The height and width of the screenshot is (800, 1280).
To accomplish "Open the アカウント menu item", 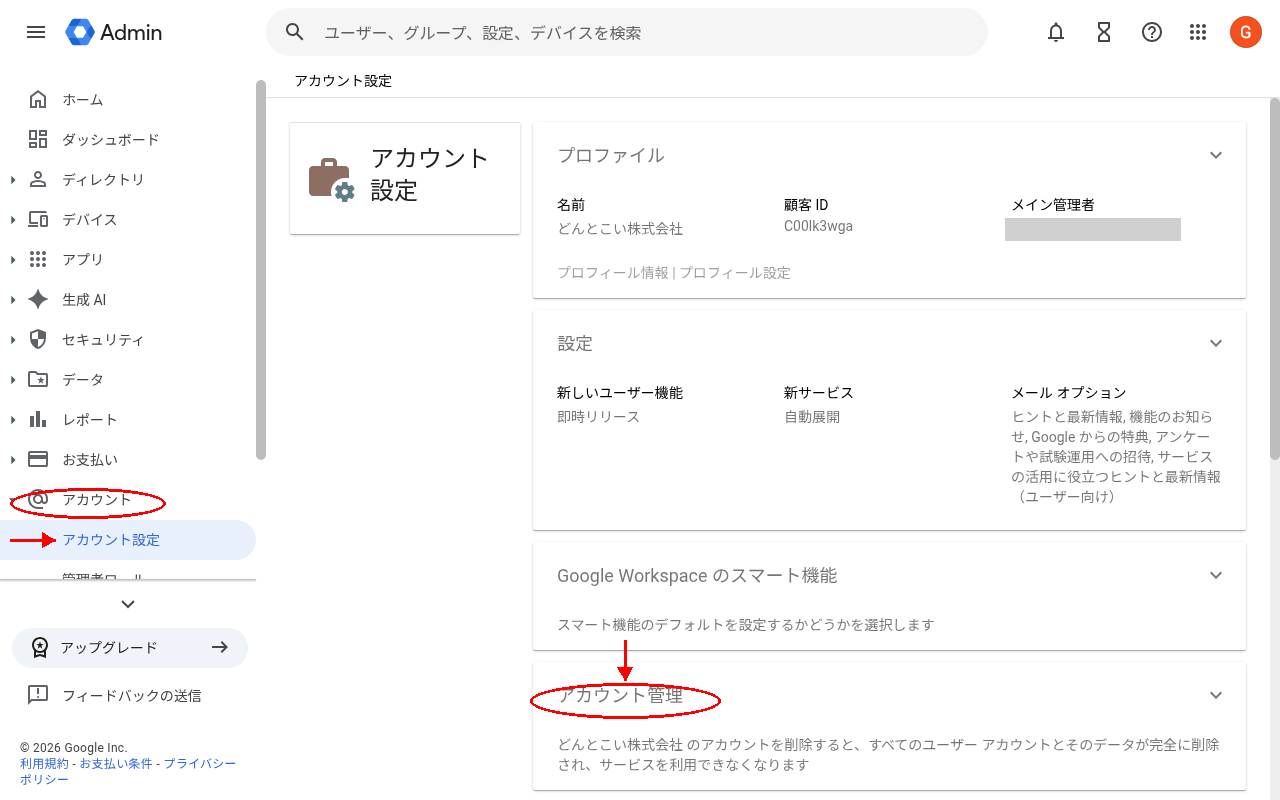I will [x=95, y=502].
